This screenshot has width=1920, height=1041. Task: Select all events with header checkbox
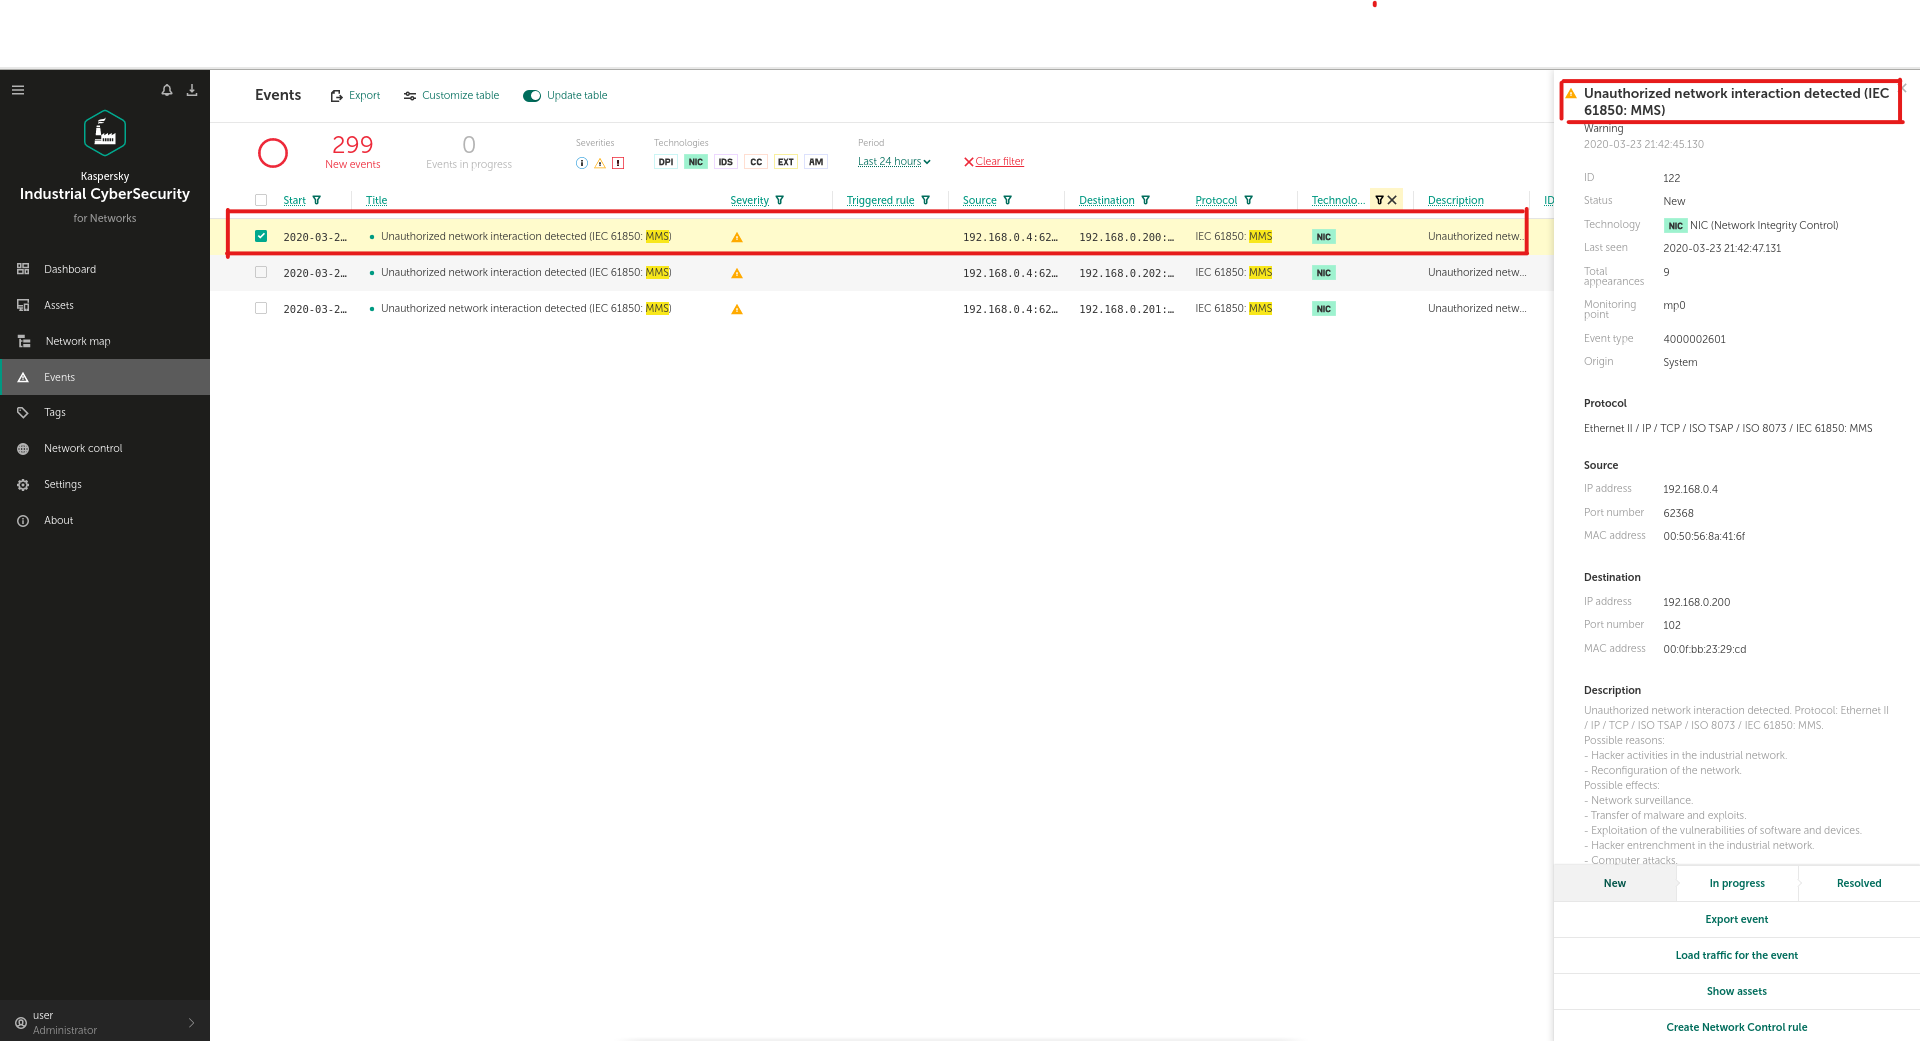click(261, 200)
